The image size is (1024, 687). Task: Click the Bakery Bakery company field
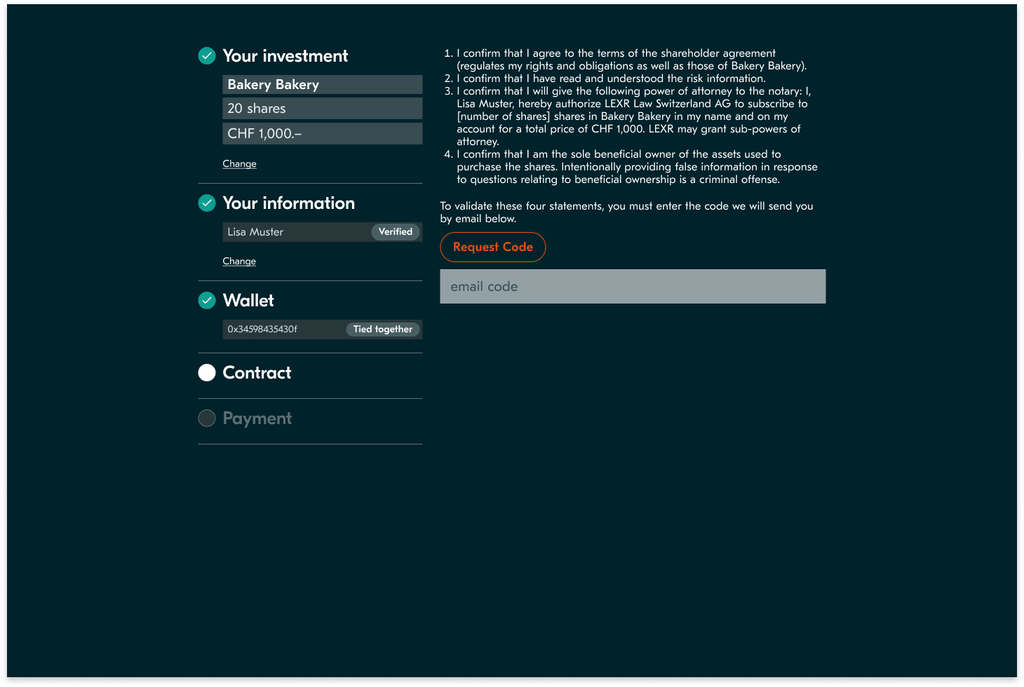coord(321,85)
